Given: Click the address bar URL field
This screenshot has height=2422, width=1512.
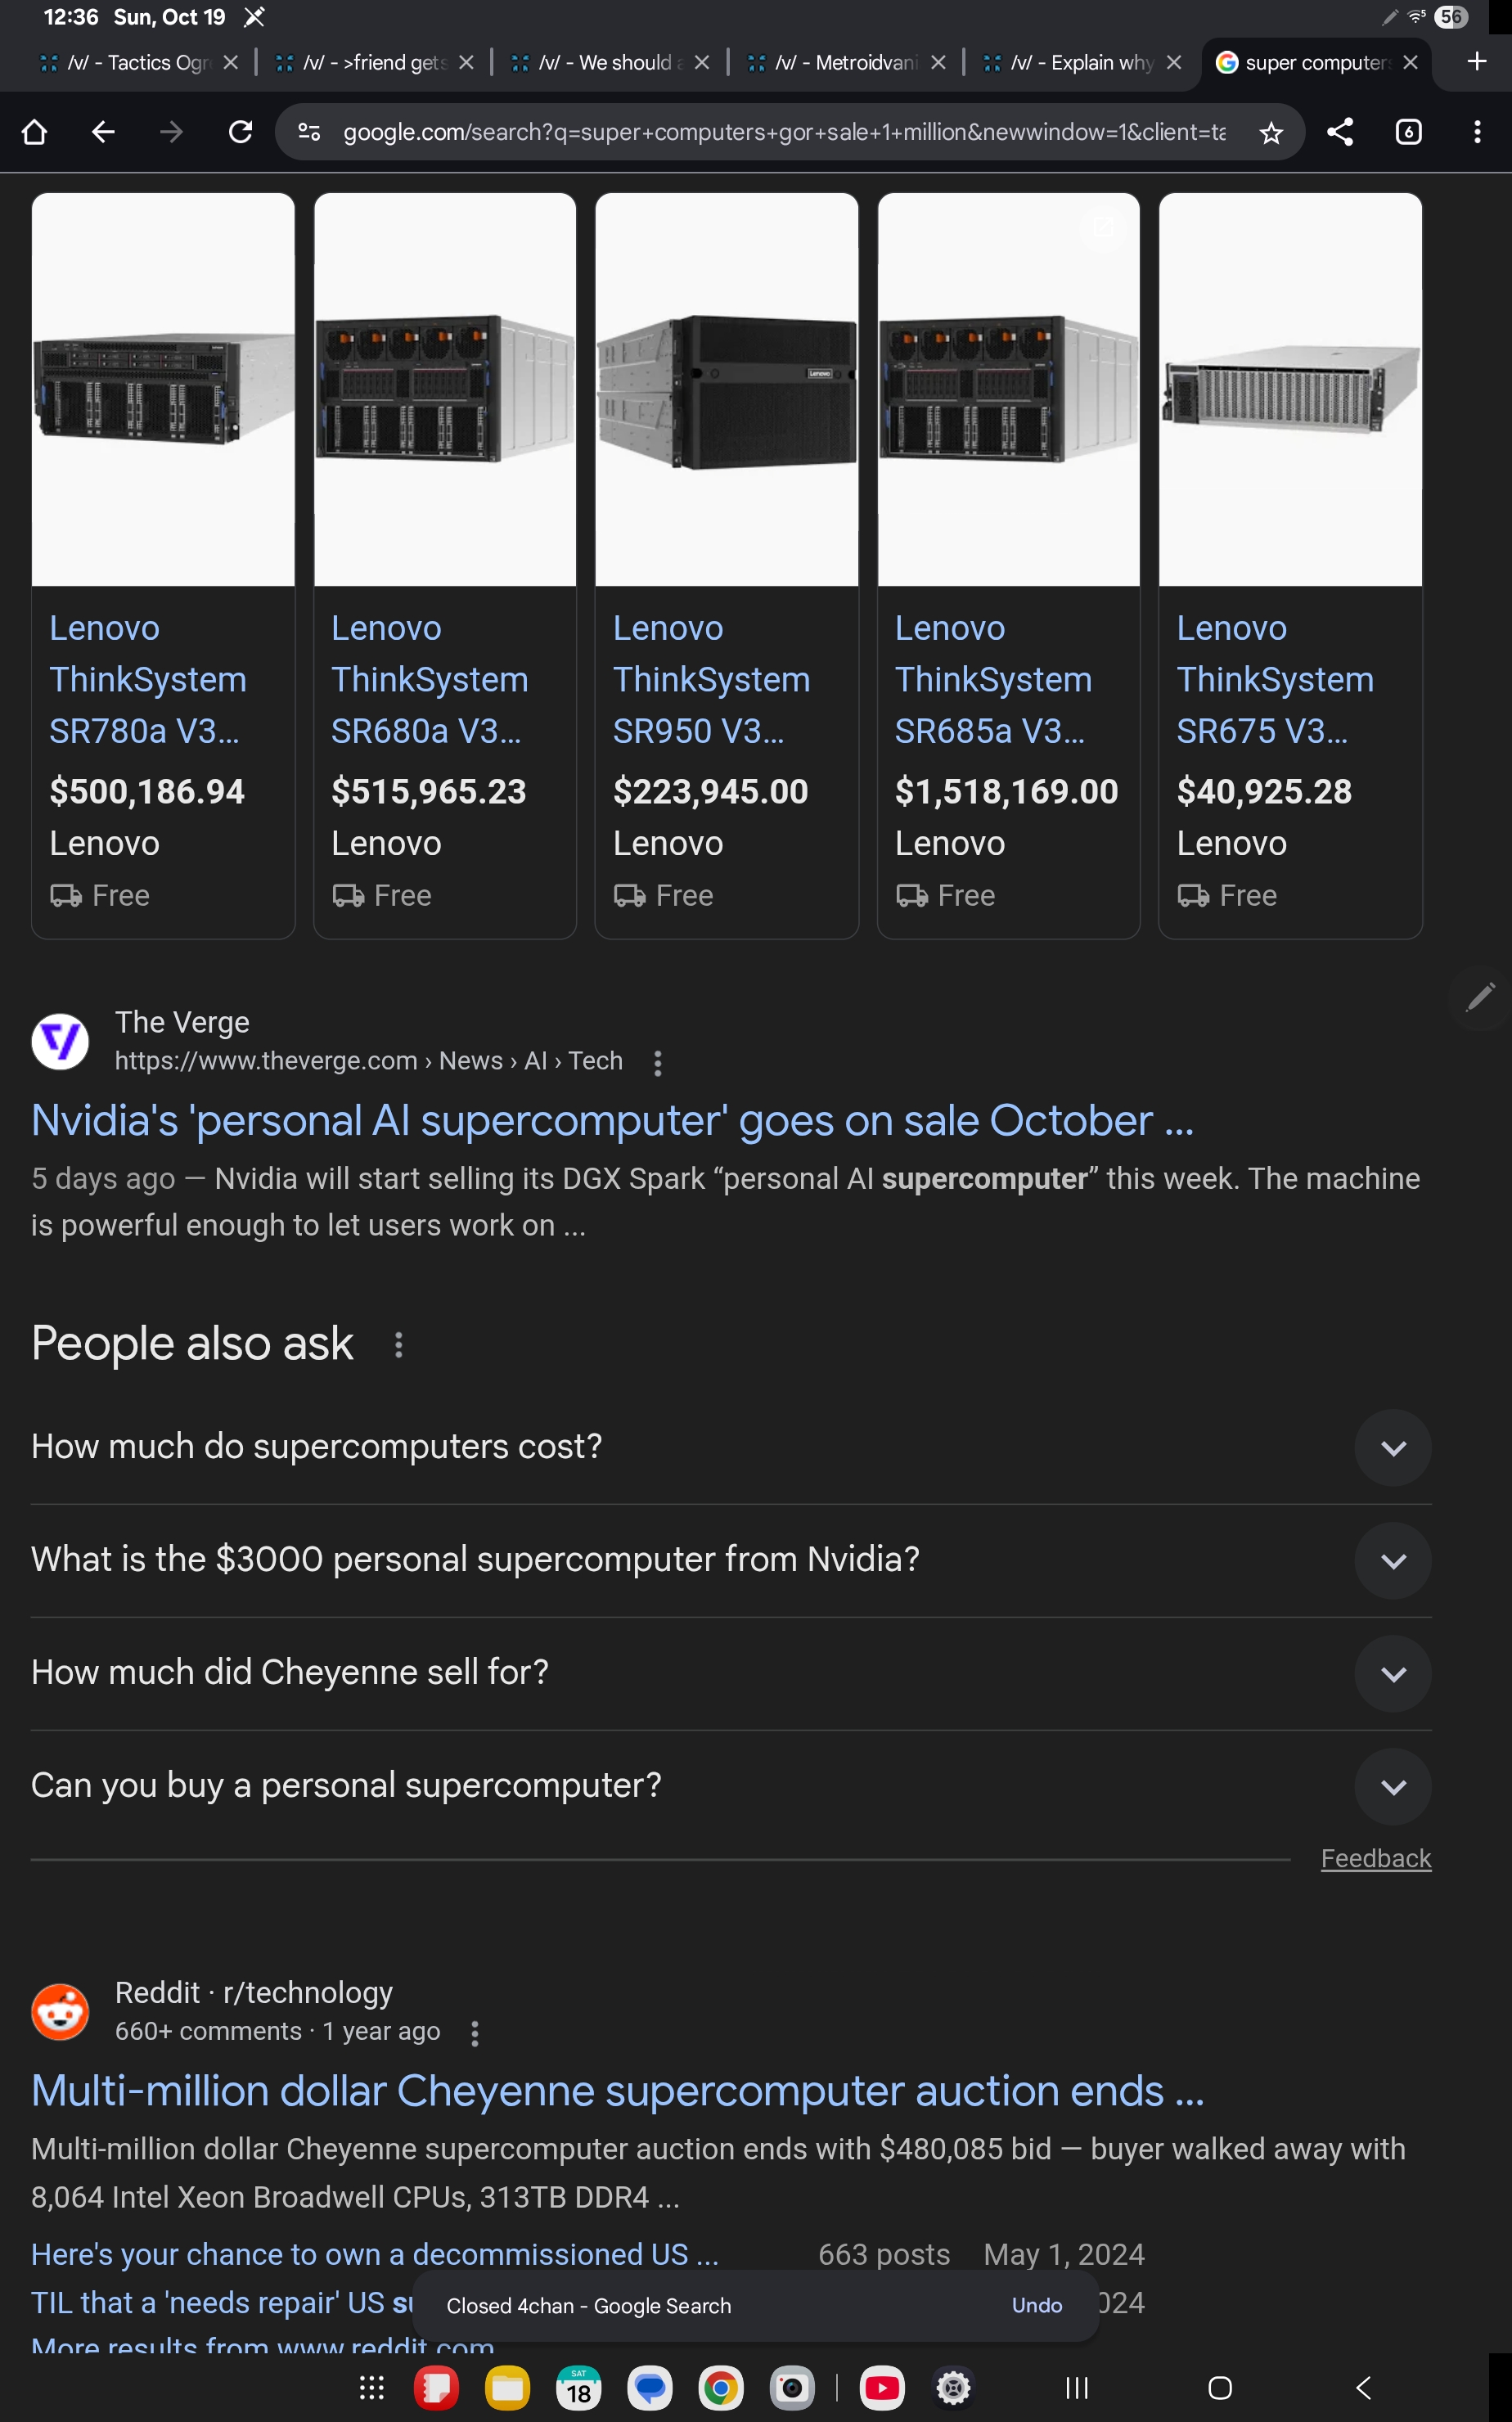Looking at the screenshot, I should (x=784, y=132).
